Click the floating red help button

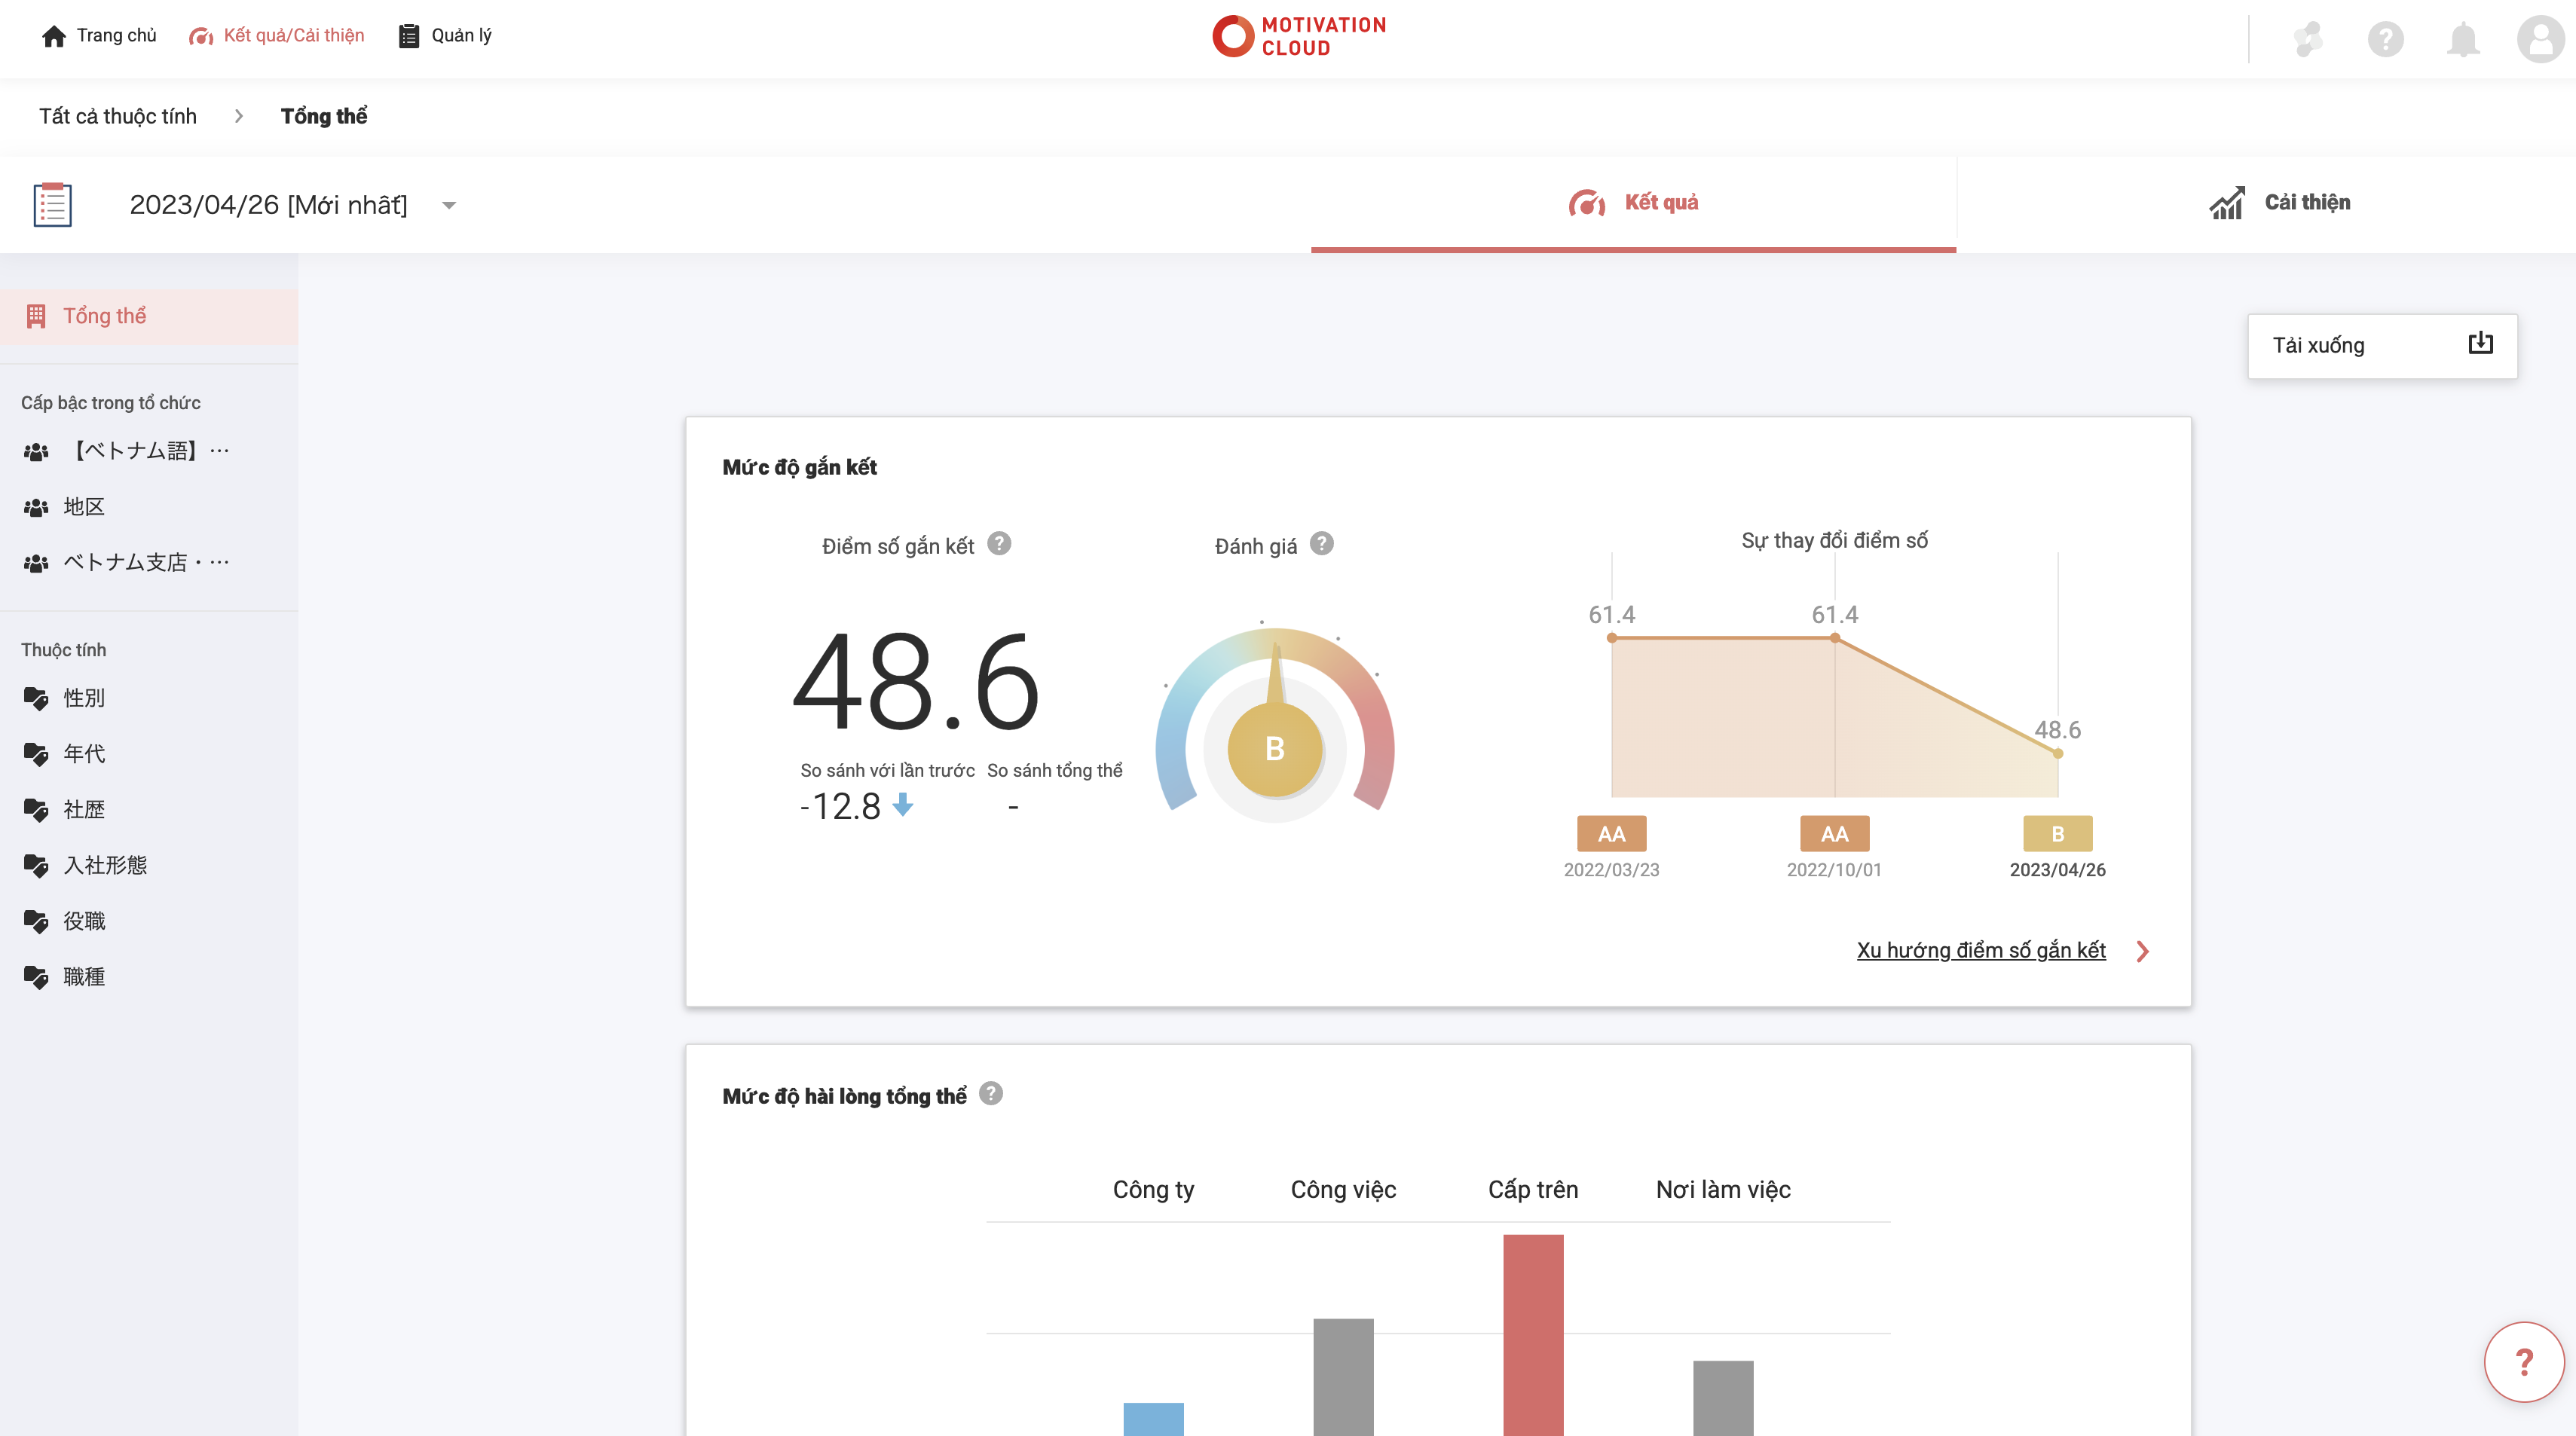point(2523,1361)
